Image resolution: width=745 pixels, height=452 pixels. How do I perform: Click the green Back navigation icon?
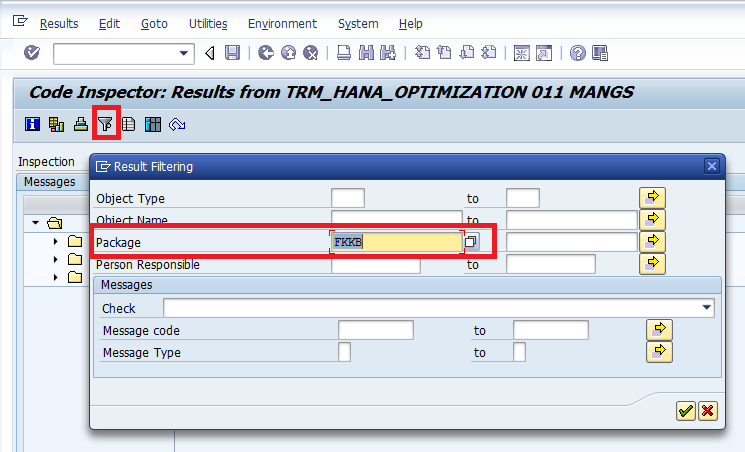pyautogui.click(x=266, y=53)
